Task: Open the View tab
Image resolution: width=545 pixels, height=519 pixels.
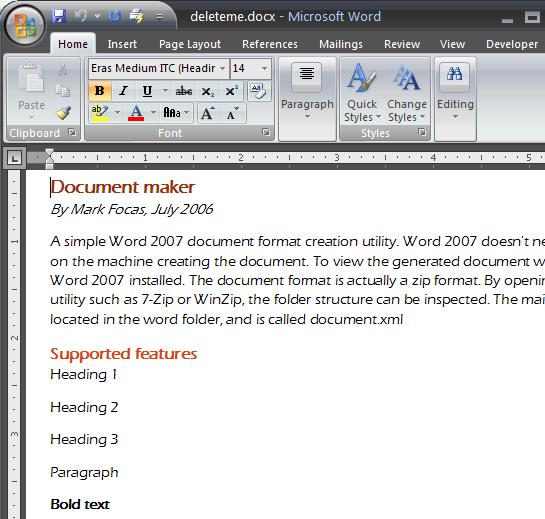Action: (x=452, y=44)
